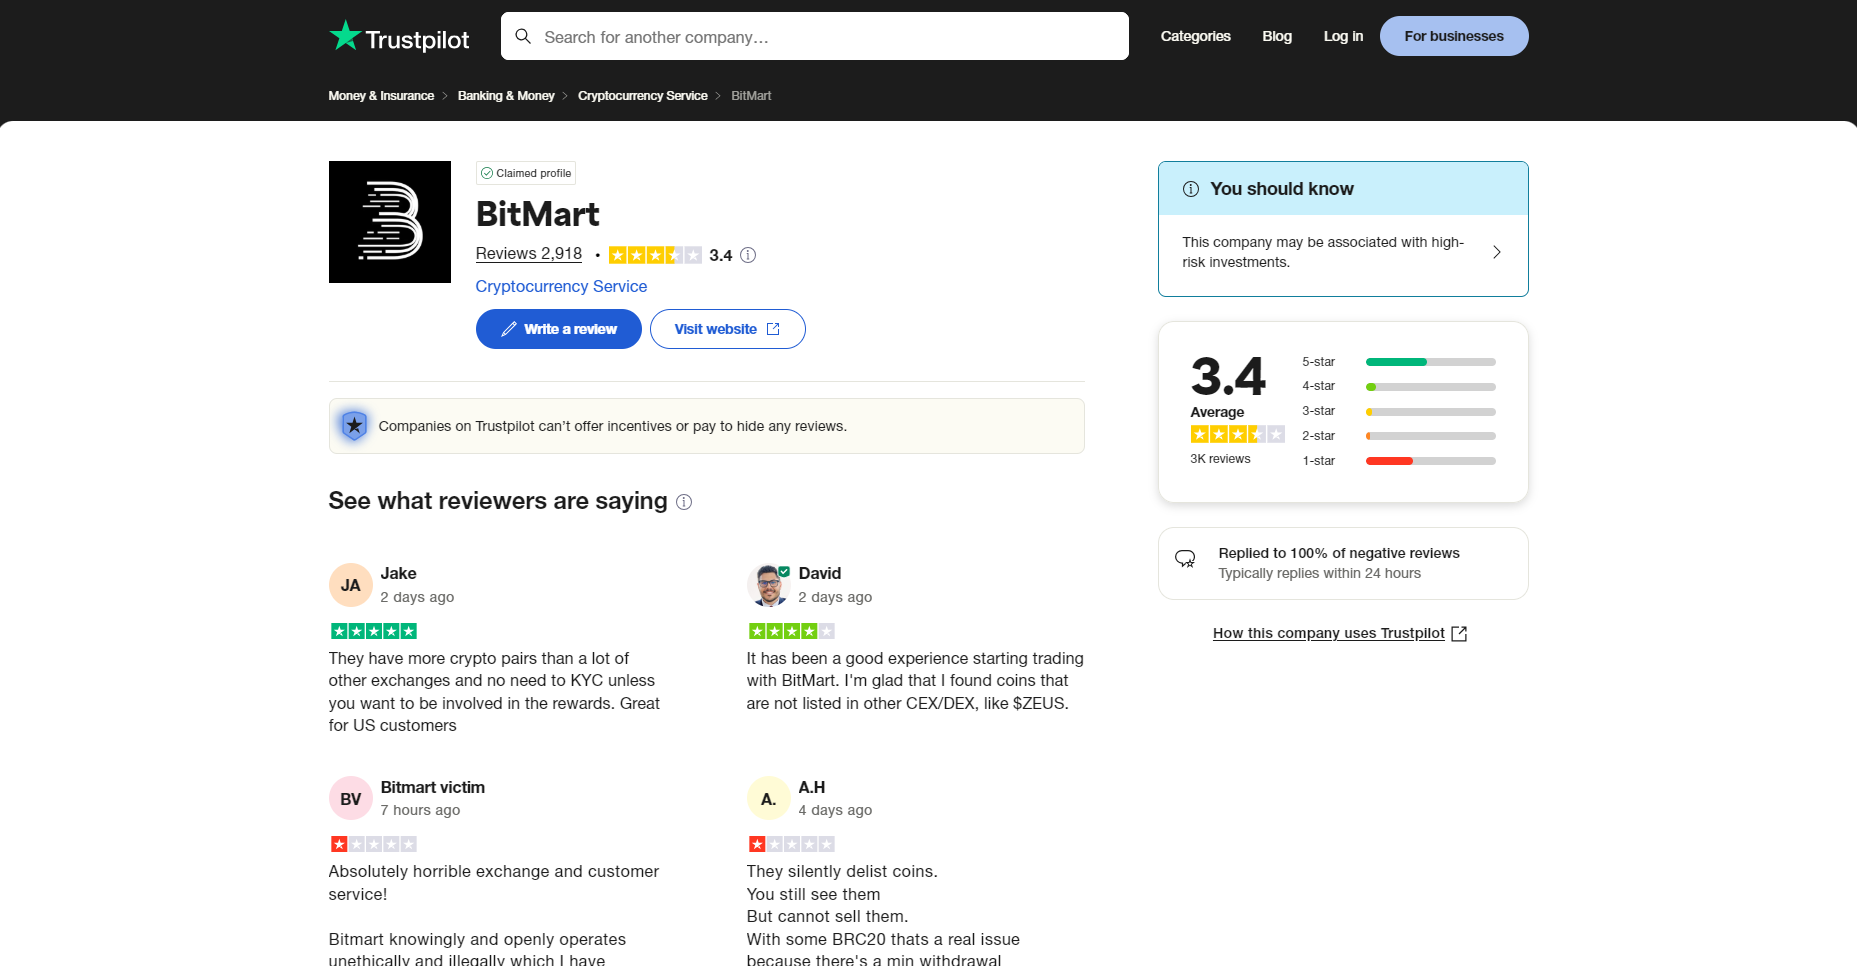Open Jake's review about crypto pairs
The width and height of the screenshot is (1857, 966).
(495, 692)
